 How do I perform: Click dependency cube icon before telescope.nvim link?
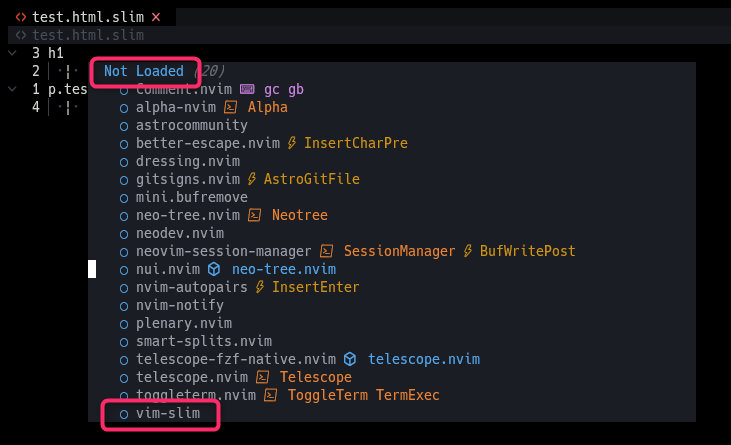[350, 359]
